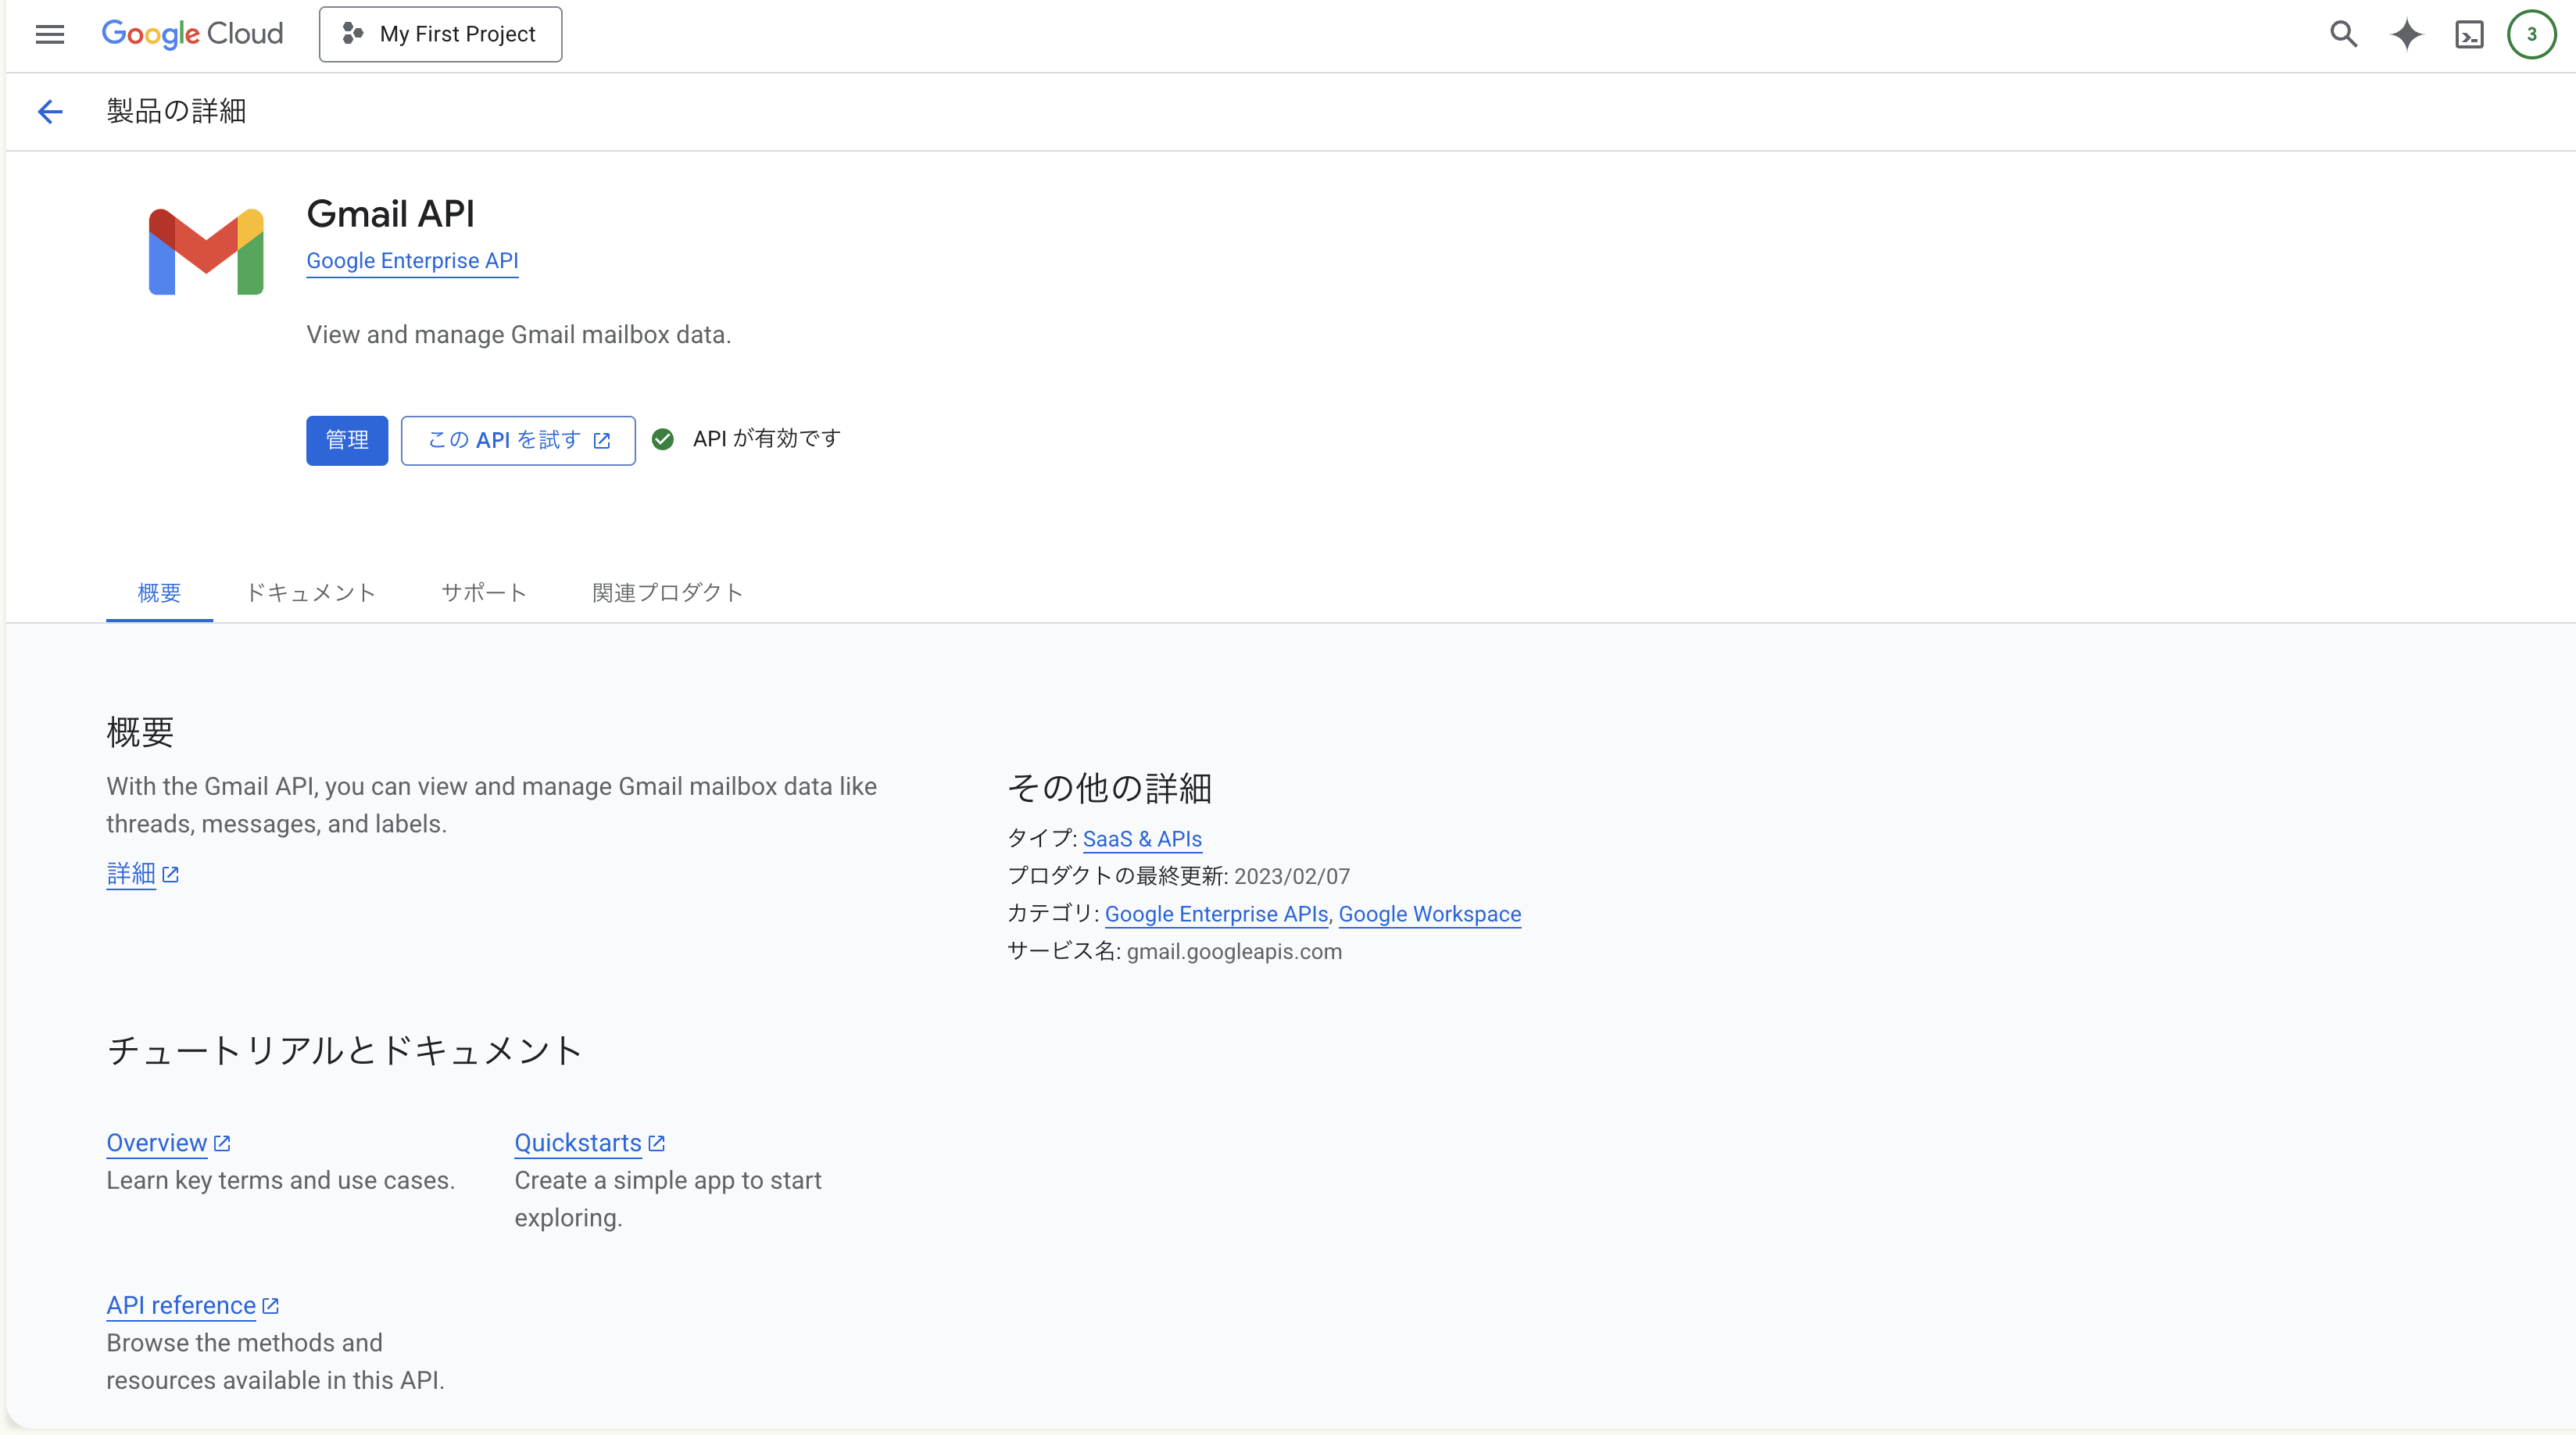2576x1435 pixels.
Task: Click the この API を試す button
Action: [x=518, y=440]
